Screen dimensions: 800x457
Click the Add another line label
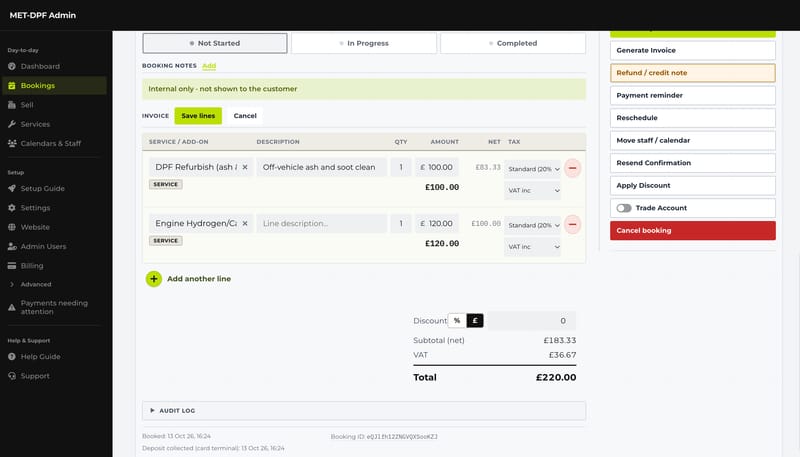pos(199,279)
